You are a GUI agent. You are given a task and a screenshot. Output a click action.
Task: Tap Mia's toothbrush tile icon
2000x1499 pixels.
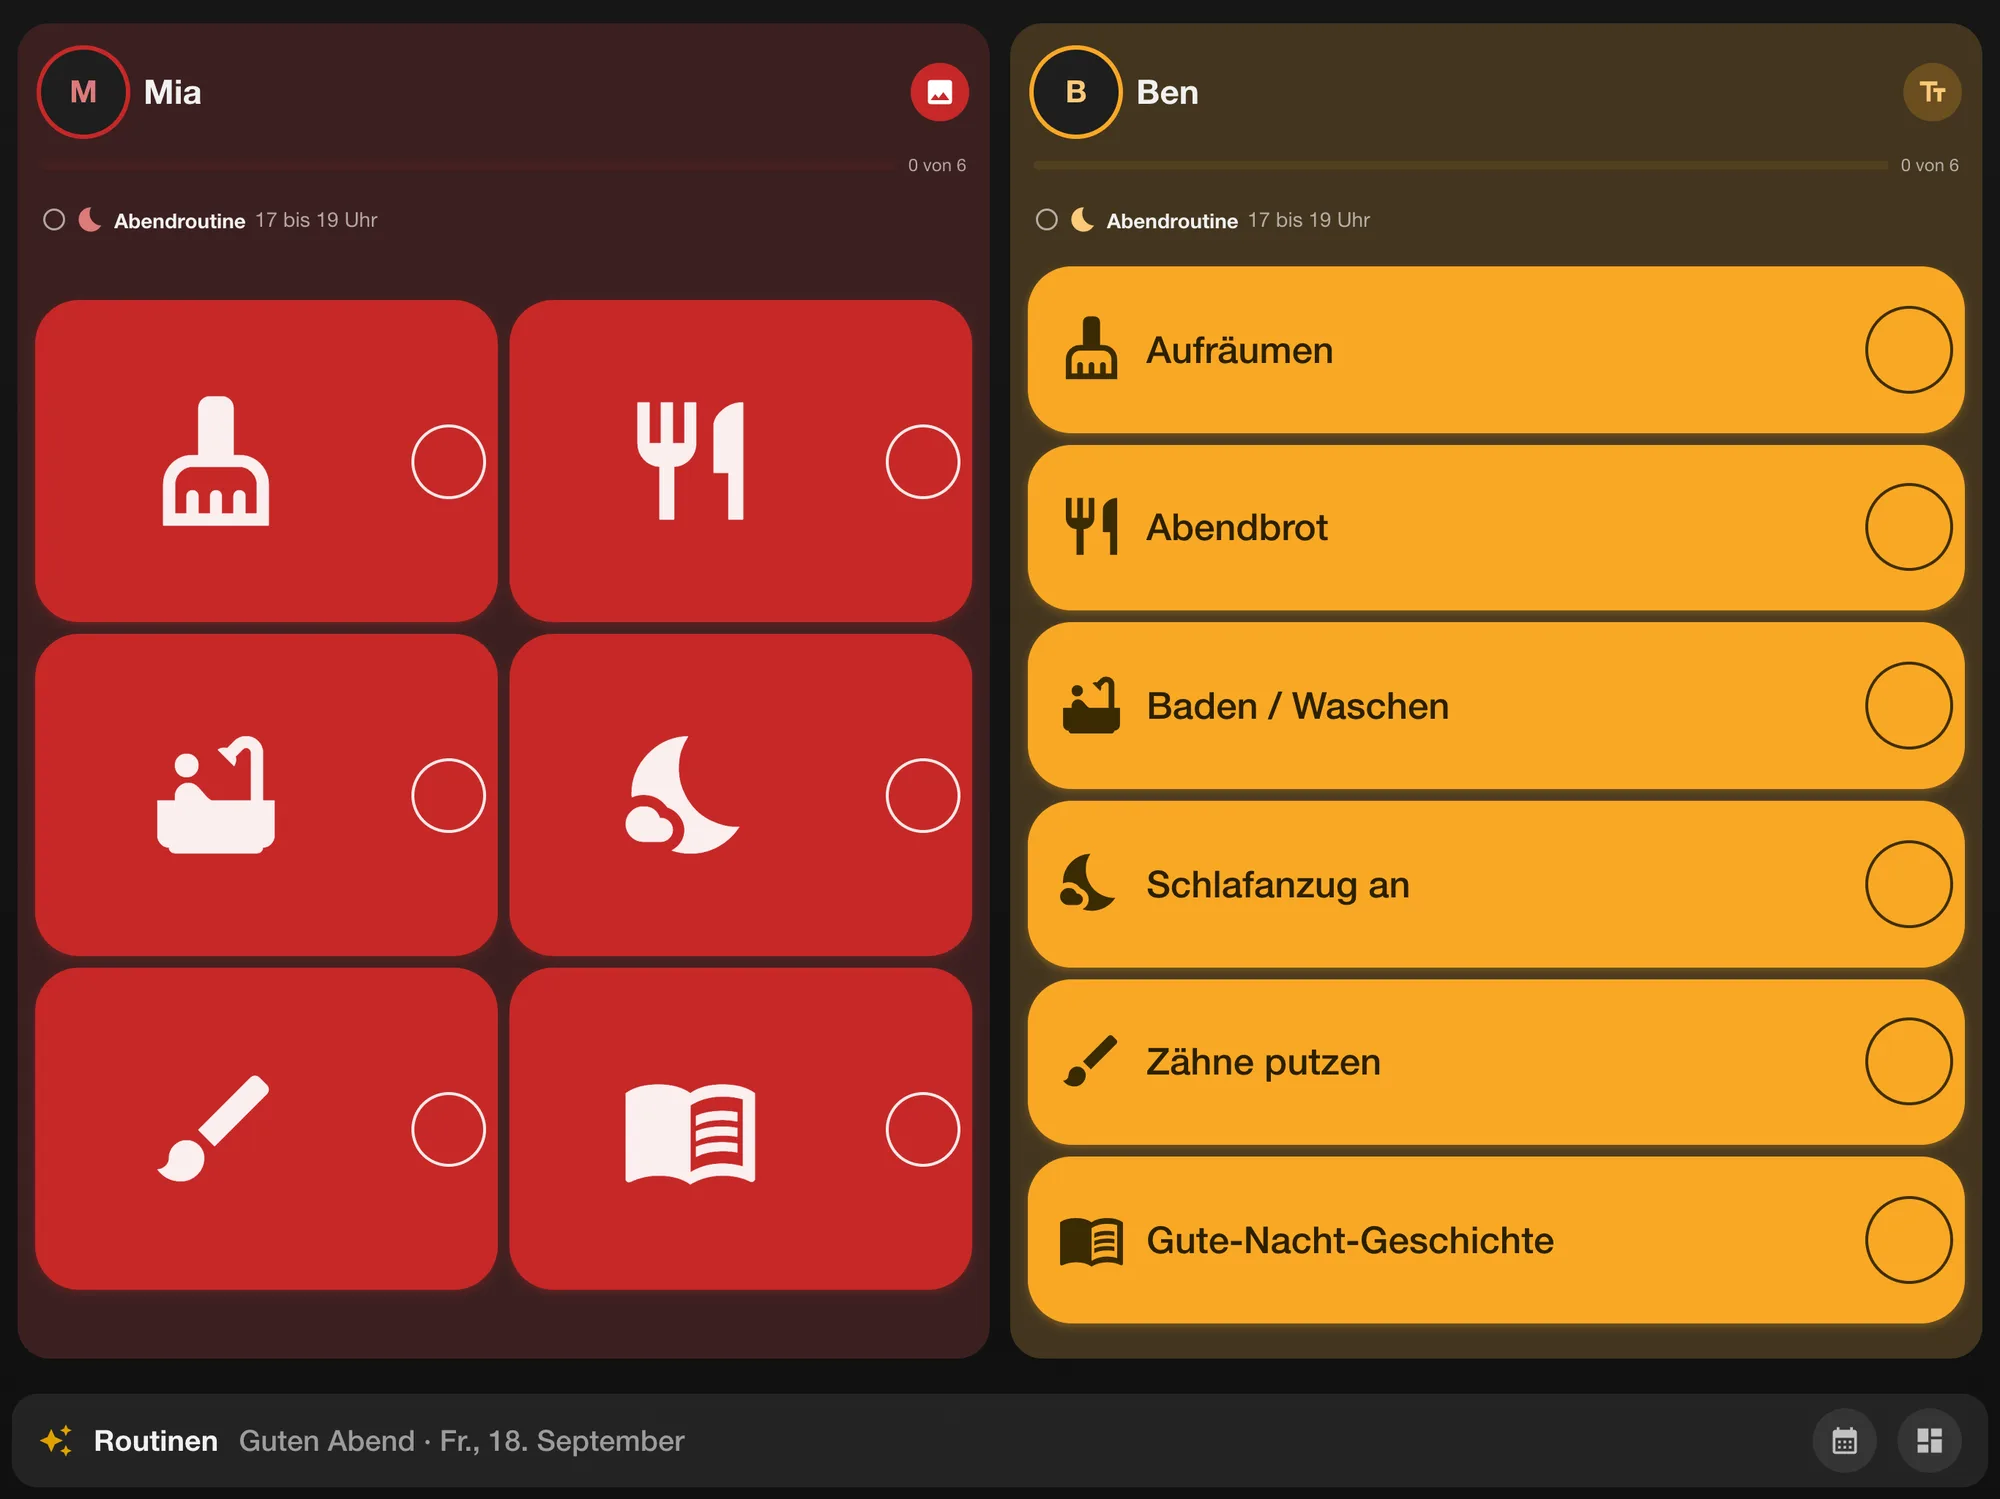click(x=213, y=1128)
